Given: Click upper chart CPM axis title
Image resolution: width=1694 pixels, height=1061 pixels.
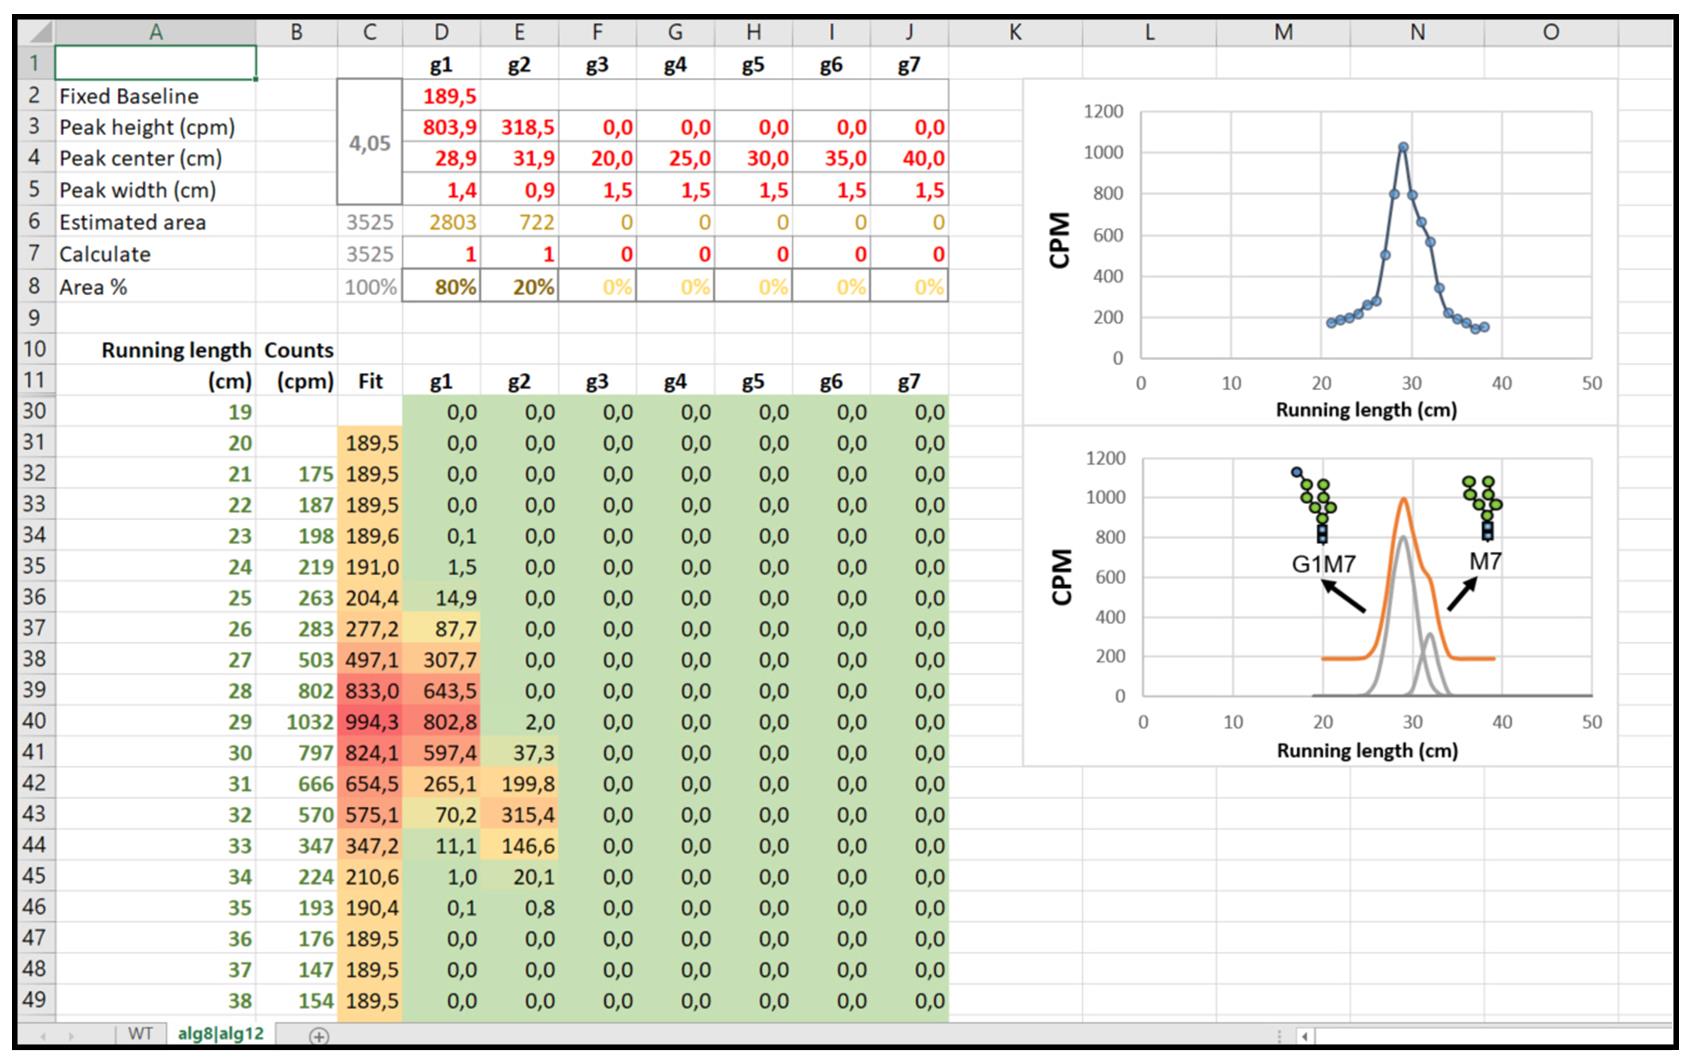Looking at the screenshot, I should (1060, 240).
